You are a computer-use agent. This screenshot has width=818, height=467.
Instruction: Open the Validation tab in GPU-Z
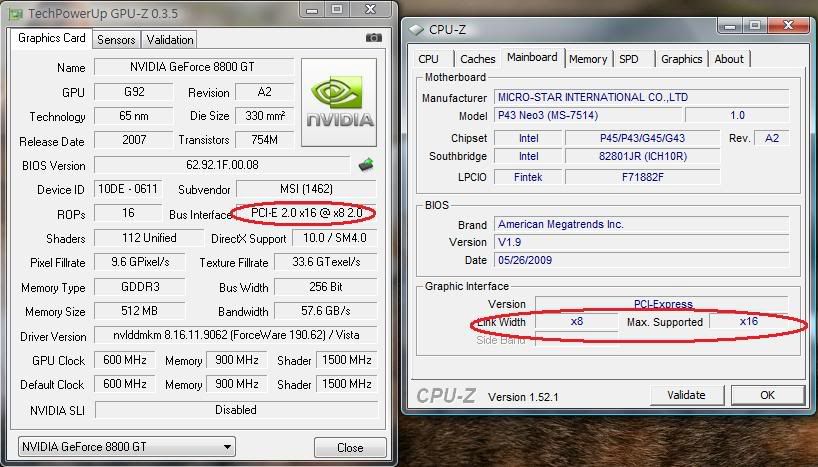tap(170, 40)
